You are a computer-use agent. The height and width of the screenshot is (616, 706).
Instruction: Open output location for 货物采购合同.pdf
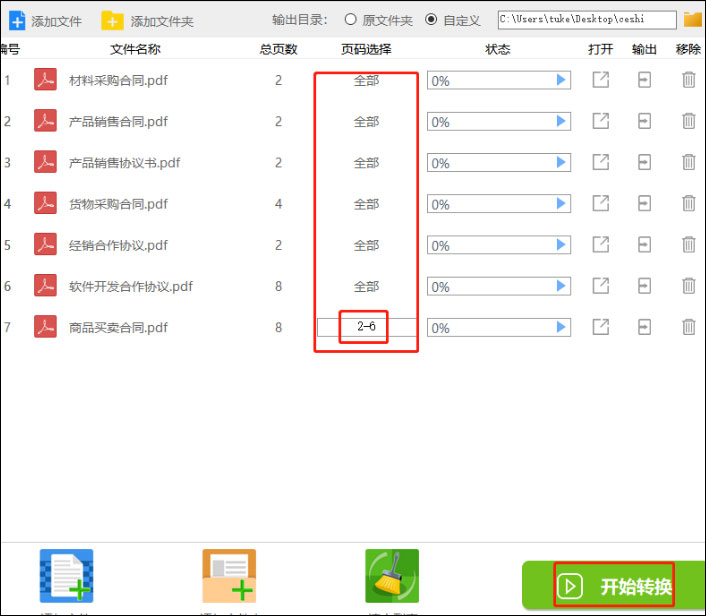[644, 204]
